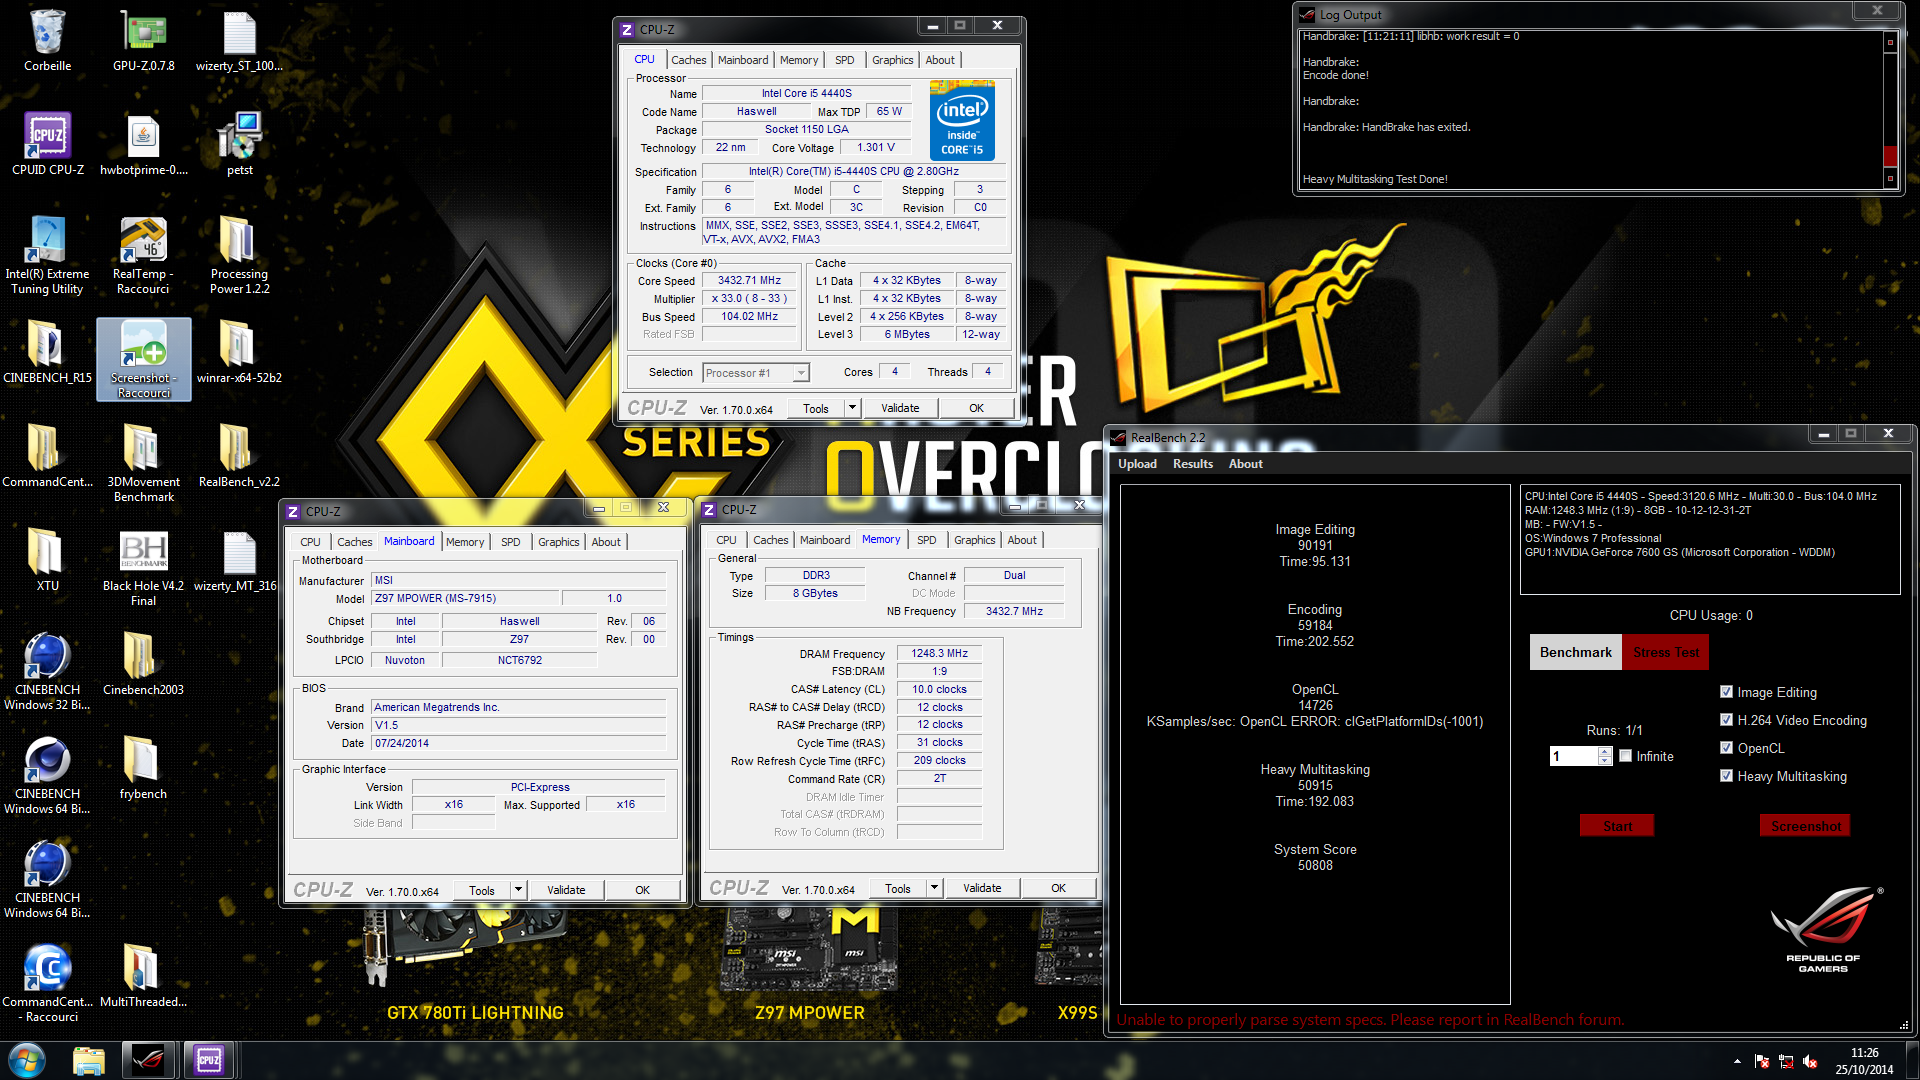Click the RealBench Screenshot button
The height and width of the screenshot is (1080, 1920).
pyautogui.click(x=1805, y=826)
